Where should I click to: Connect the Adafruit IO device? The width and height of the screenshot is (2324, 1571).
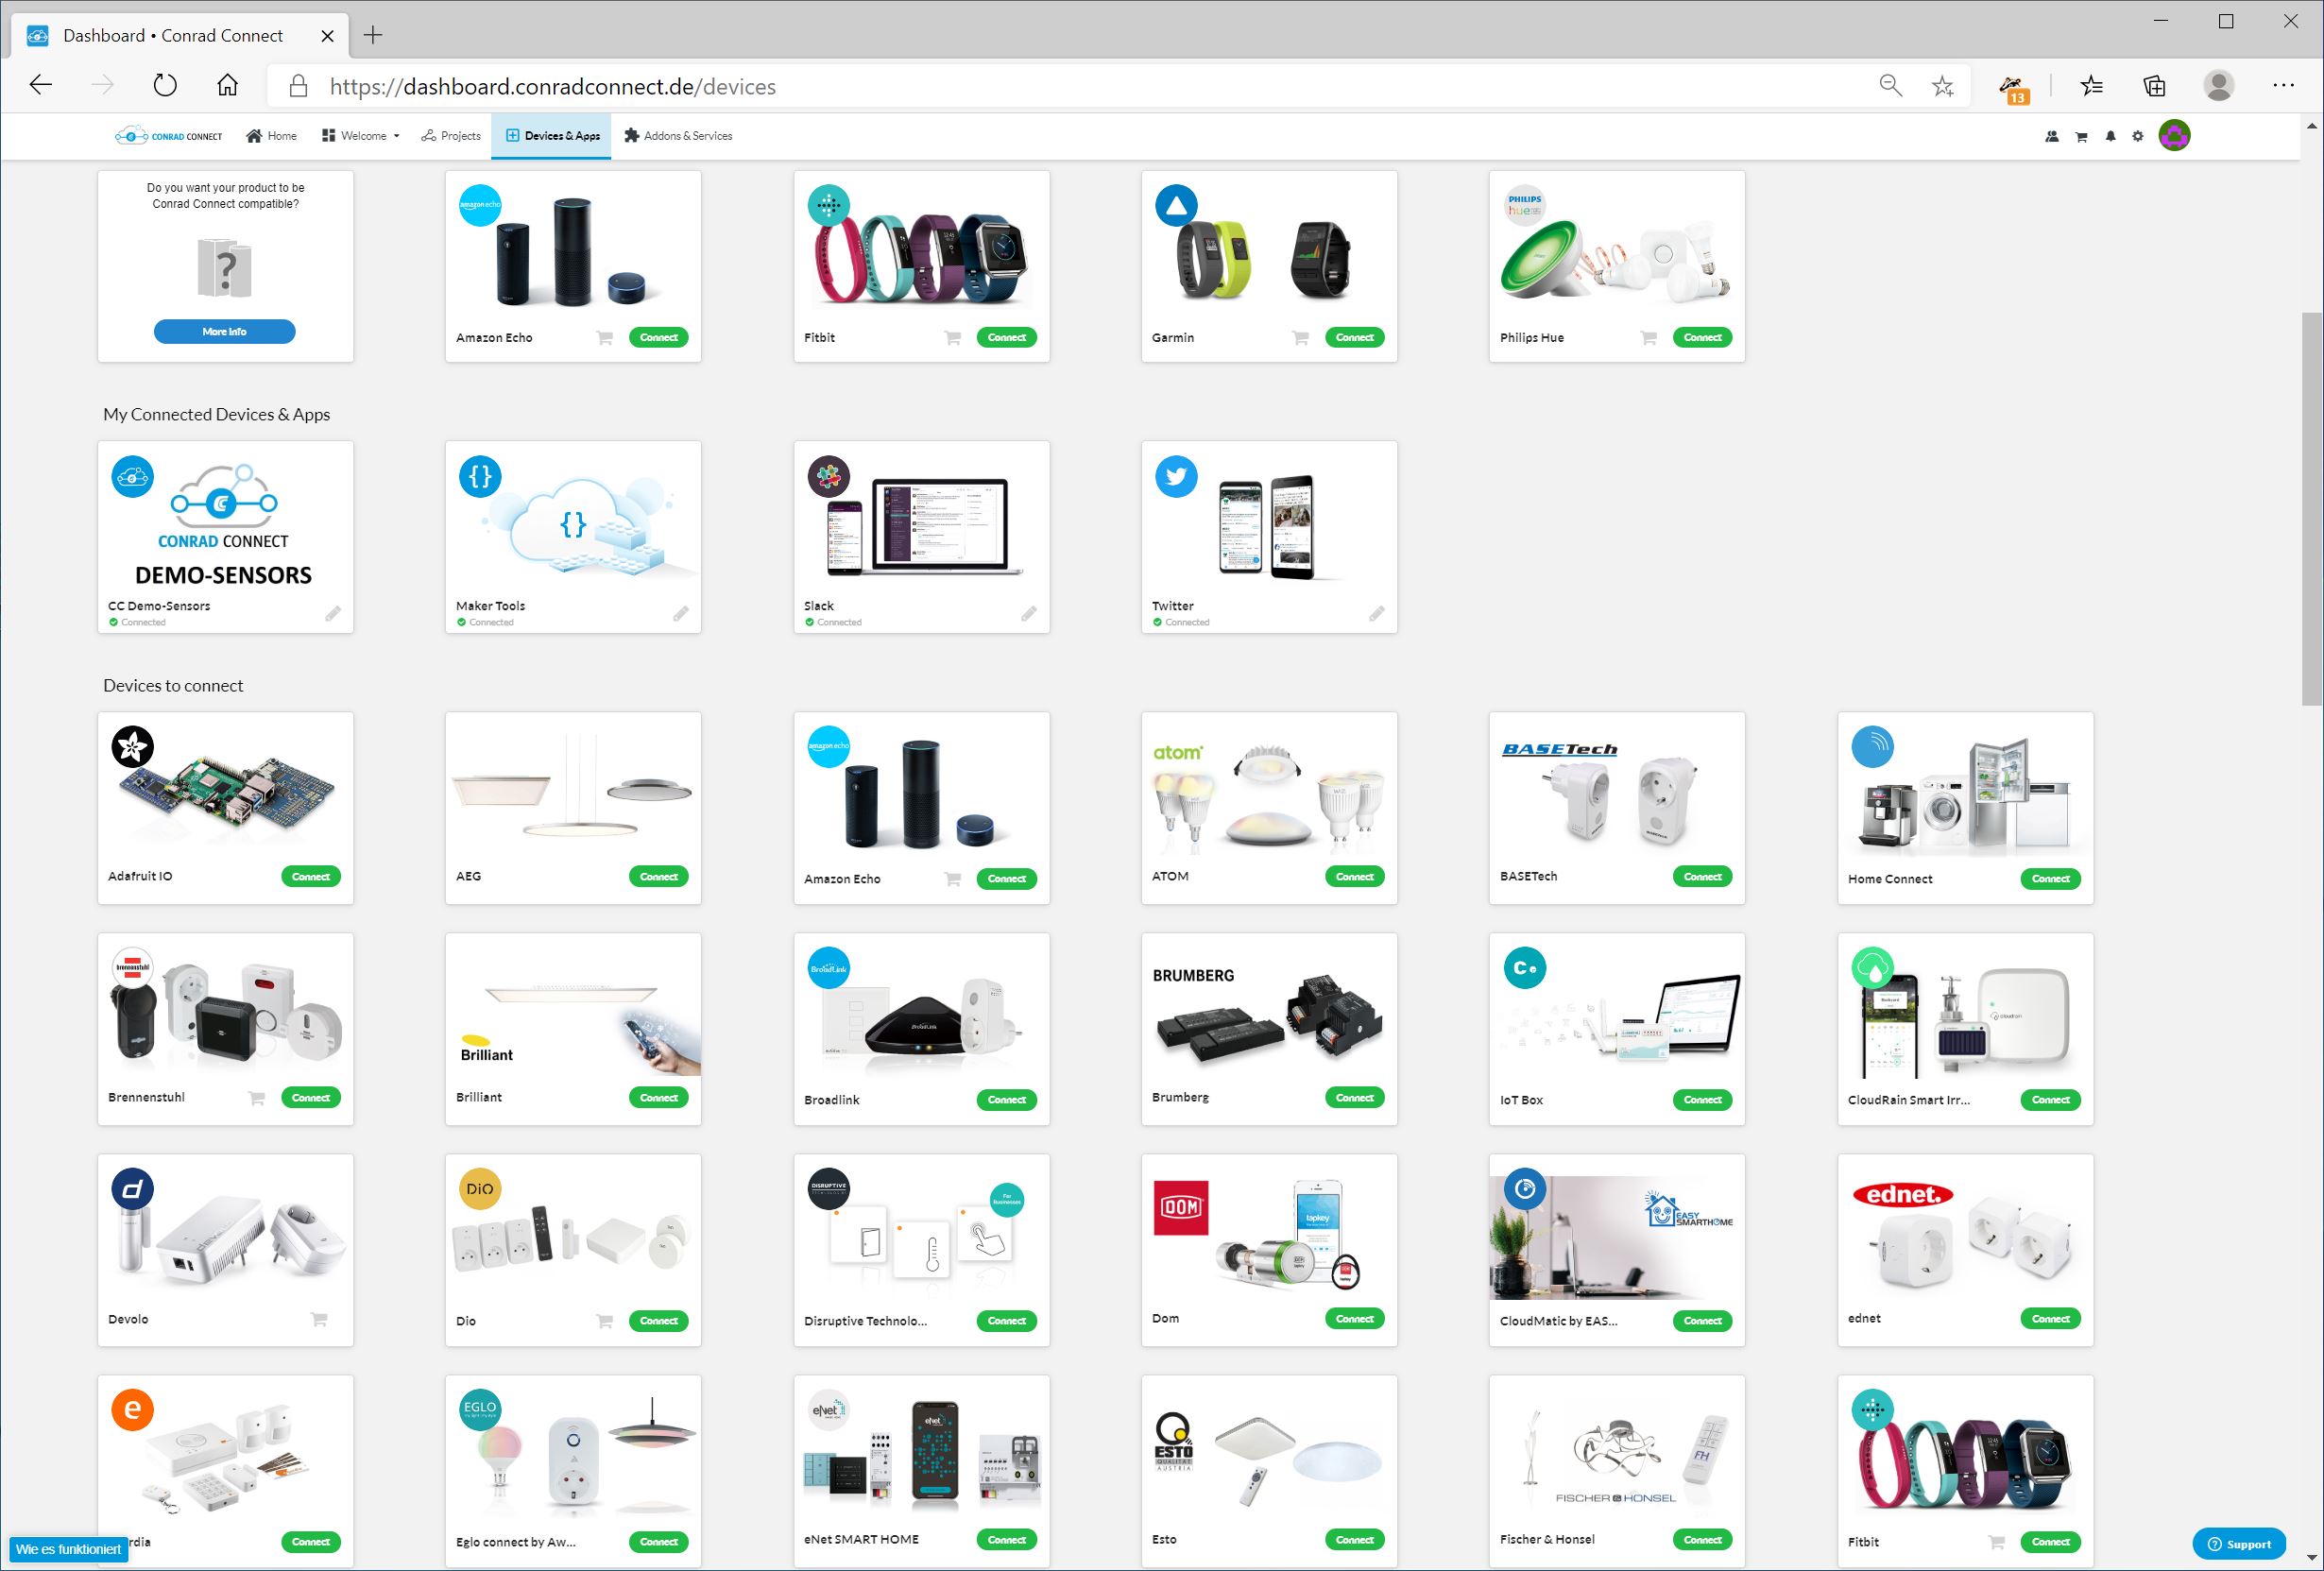pos(310,877)
